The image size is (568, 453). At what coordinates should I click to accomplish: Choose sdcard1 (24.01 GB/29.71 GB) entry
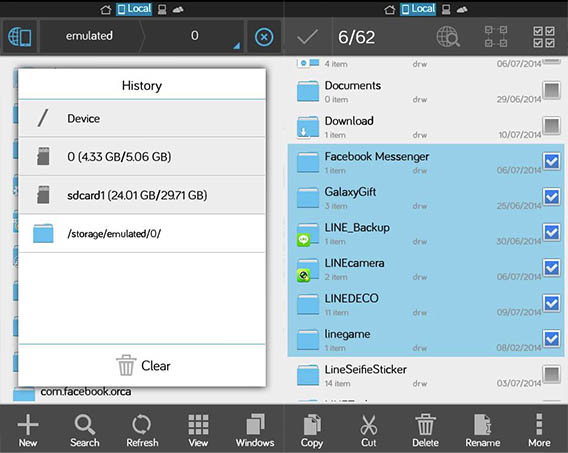(x=142, y=195)
